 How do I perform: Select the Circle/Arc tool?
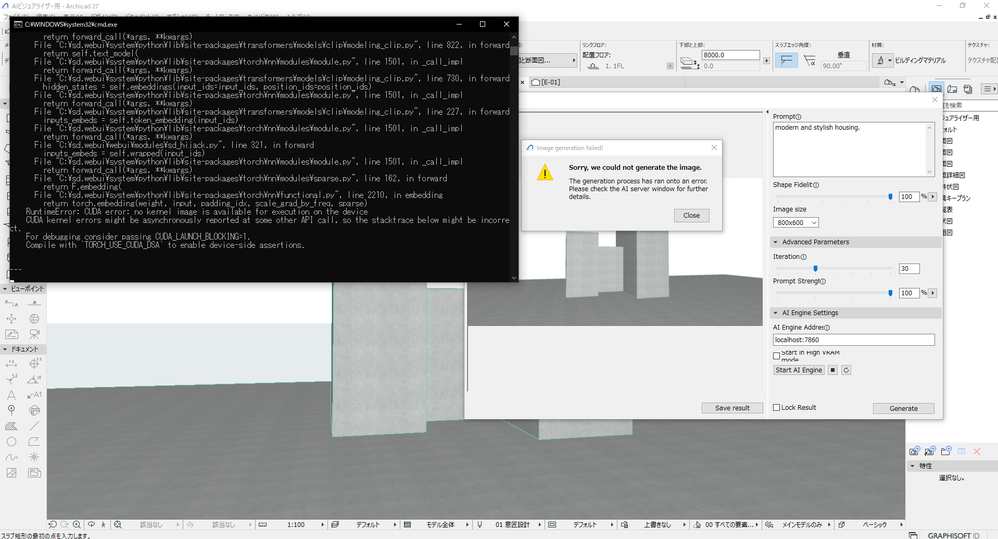[x=11, y=442]
